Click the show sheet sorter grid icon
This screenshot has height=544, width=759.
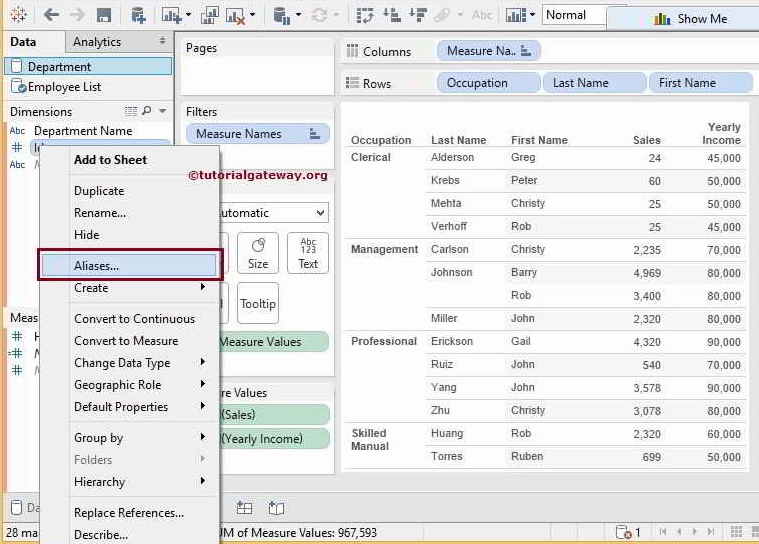pos(736,532)
